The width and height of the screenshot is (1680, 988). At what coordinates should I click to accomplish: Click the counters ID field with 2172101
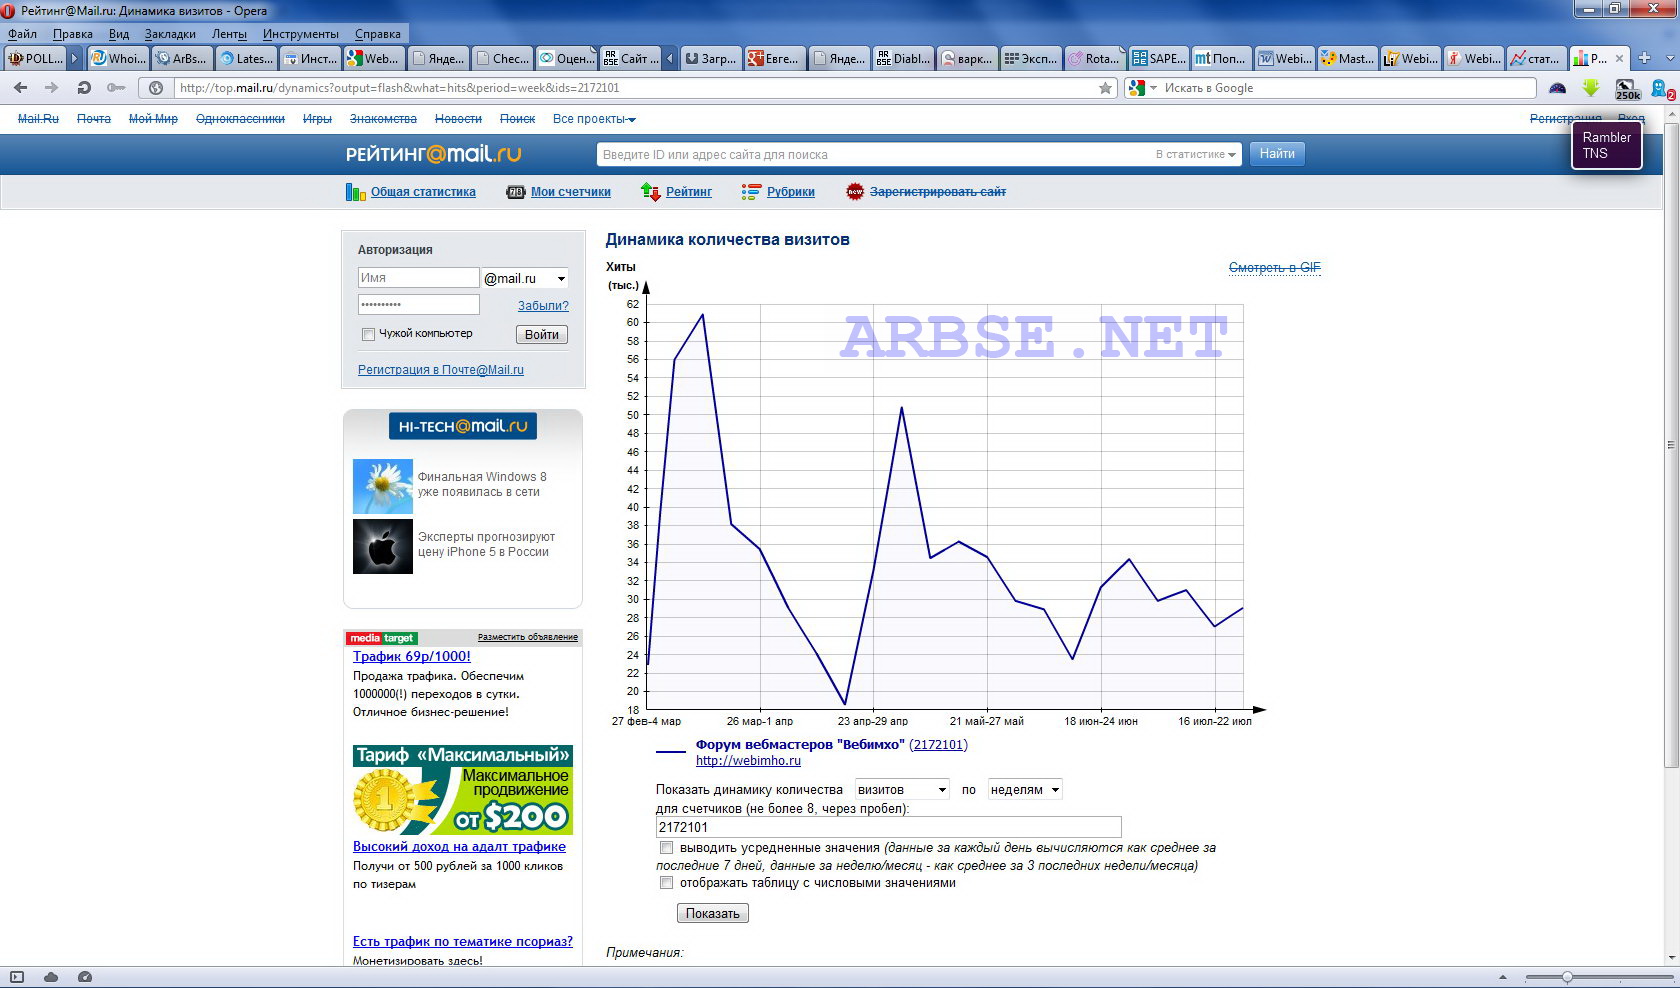pos(888,827)
